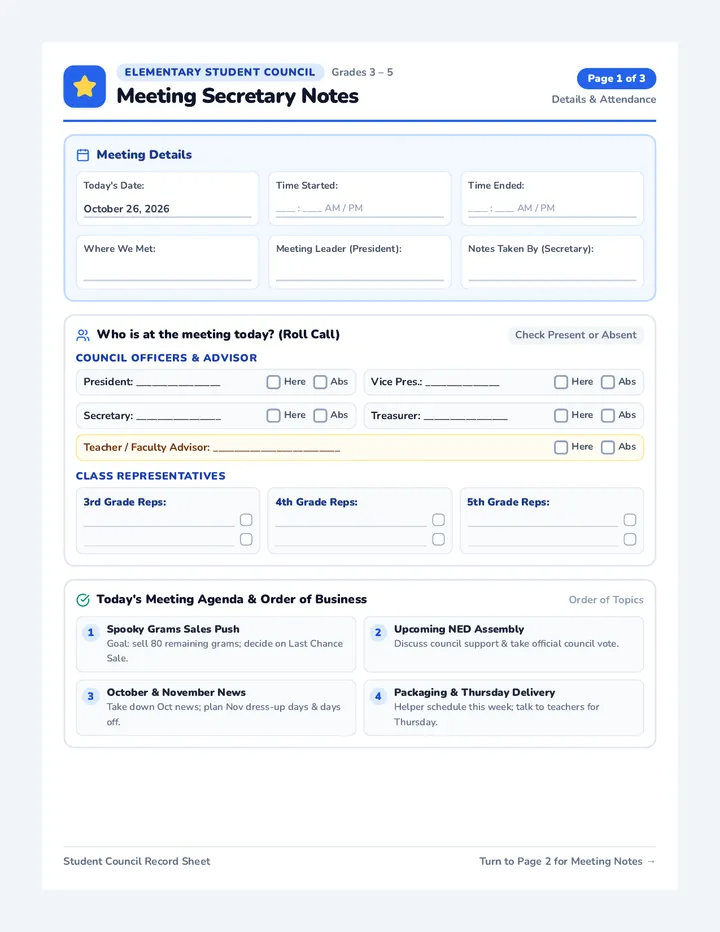Click the number 1 badge for Spooky Grams
Viewport: 720px width, 932px height.
[90, 632]
